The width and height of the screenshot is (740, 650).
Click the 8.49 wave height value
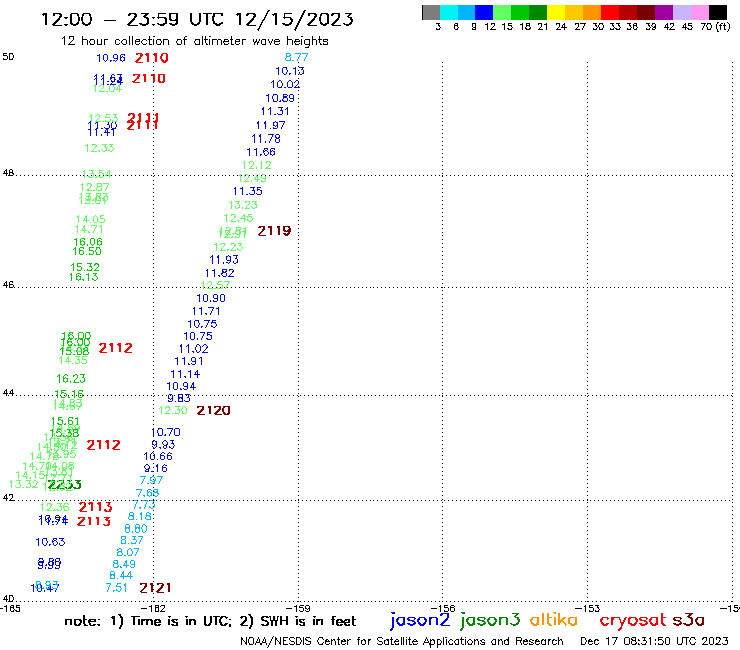tap(124, 564)
